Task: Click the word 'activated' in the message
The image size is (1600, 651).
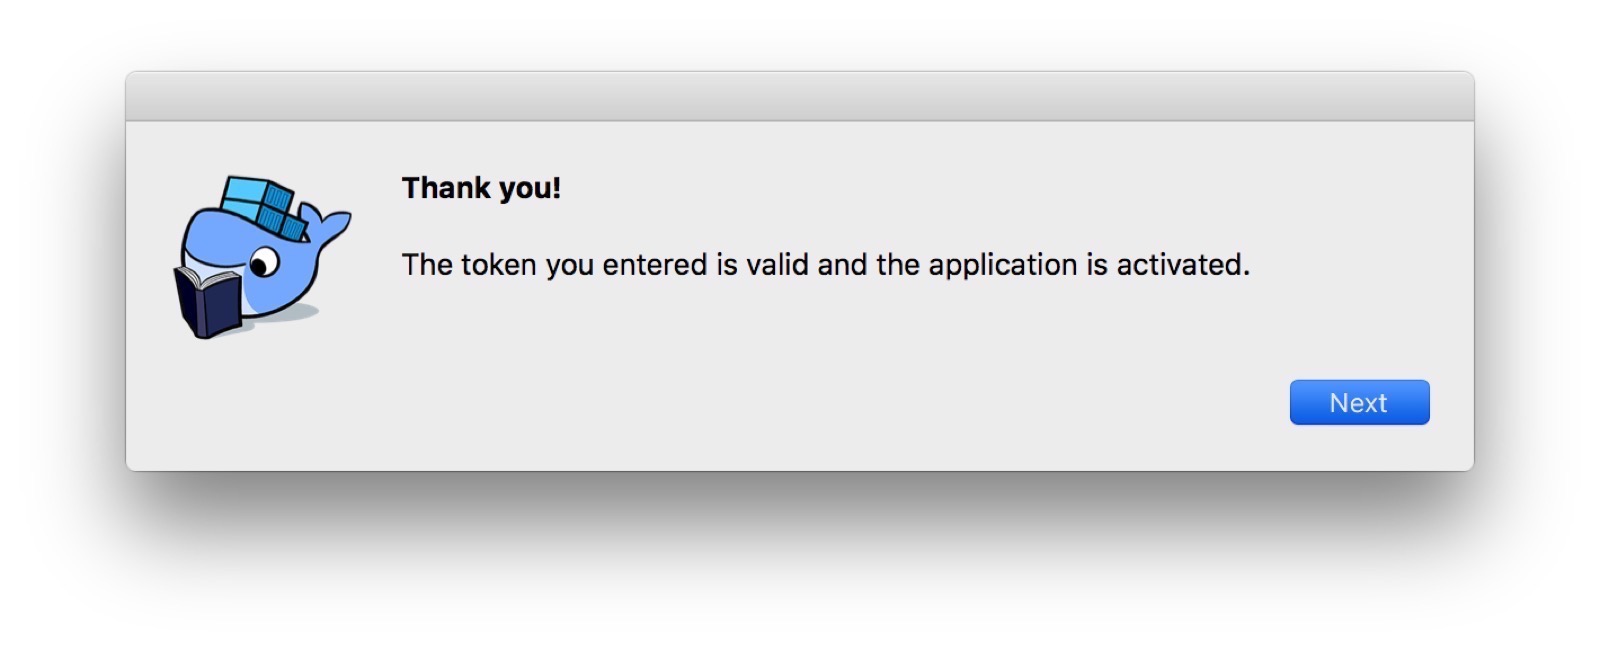Action: (x=1182, y=264)
